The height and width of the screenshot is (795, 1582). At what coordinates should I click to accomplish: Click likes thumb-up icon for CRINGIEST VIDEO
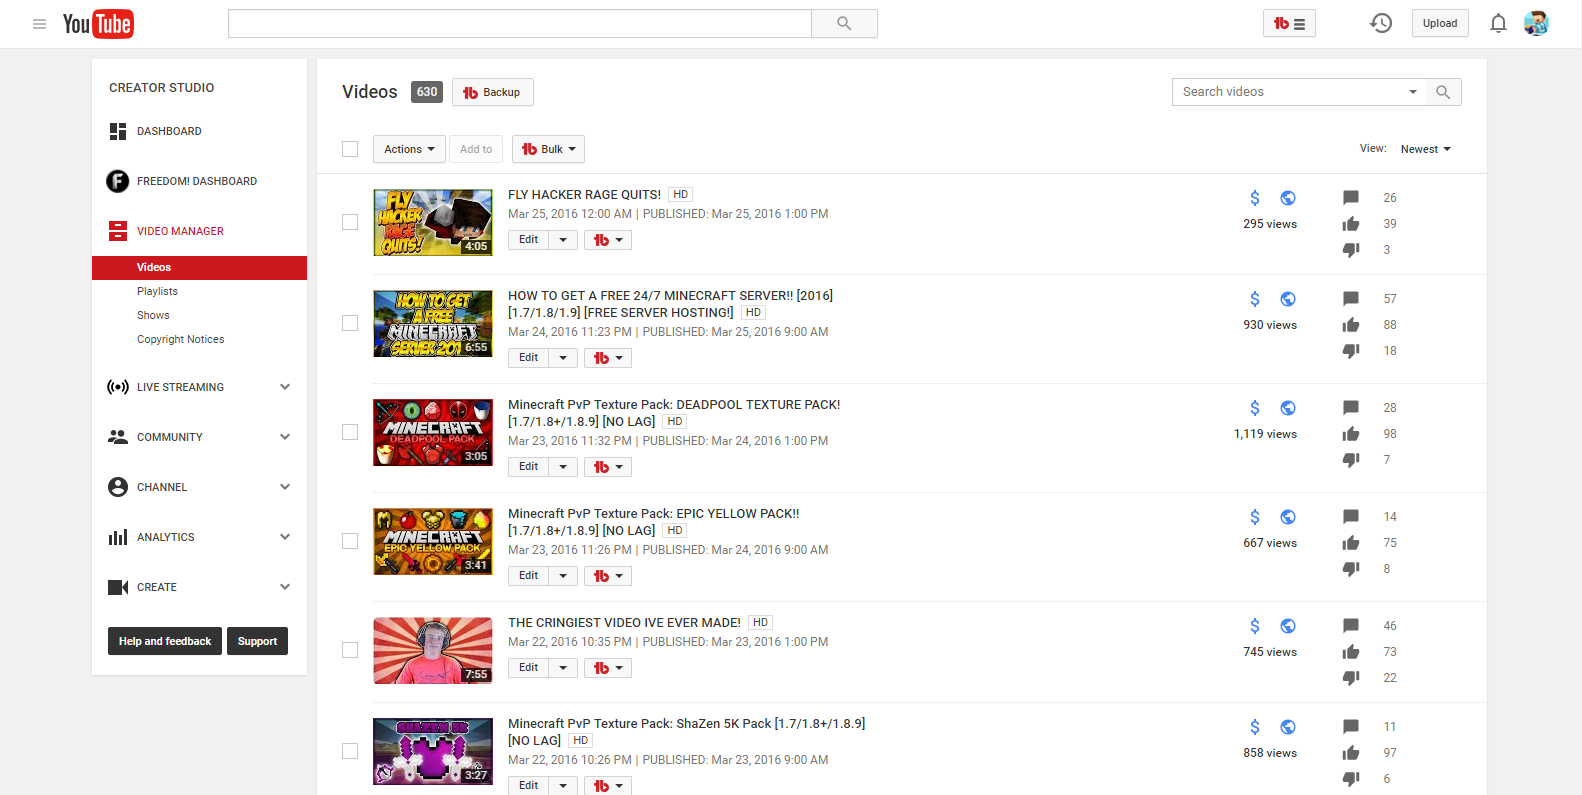coord(1351,652)
